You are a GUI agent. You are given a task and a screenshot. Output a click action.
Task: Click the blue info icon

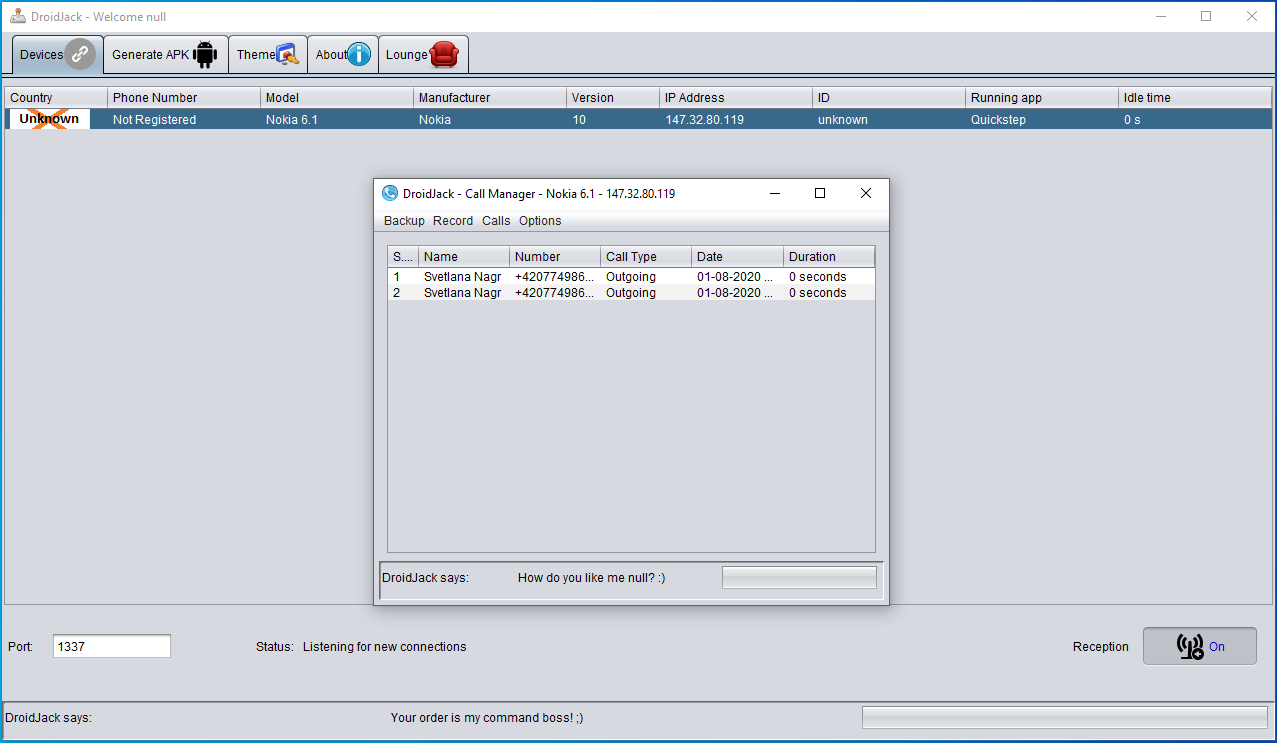(x=360, y=55)
